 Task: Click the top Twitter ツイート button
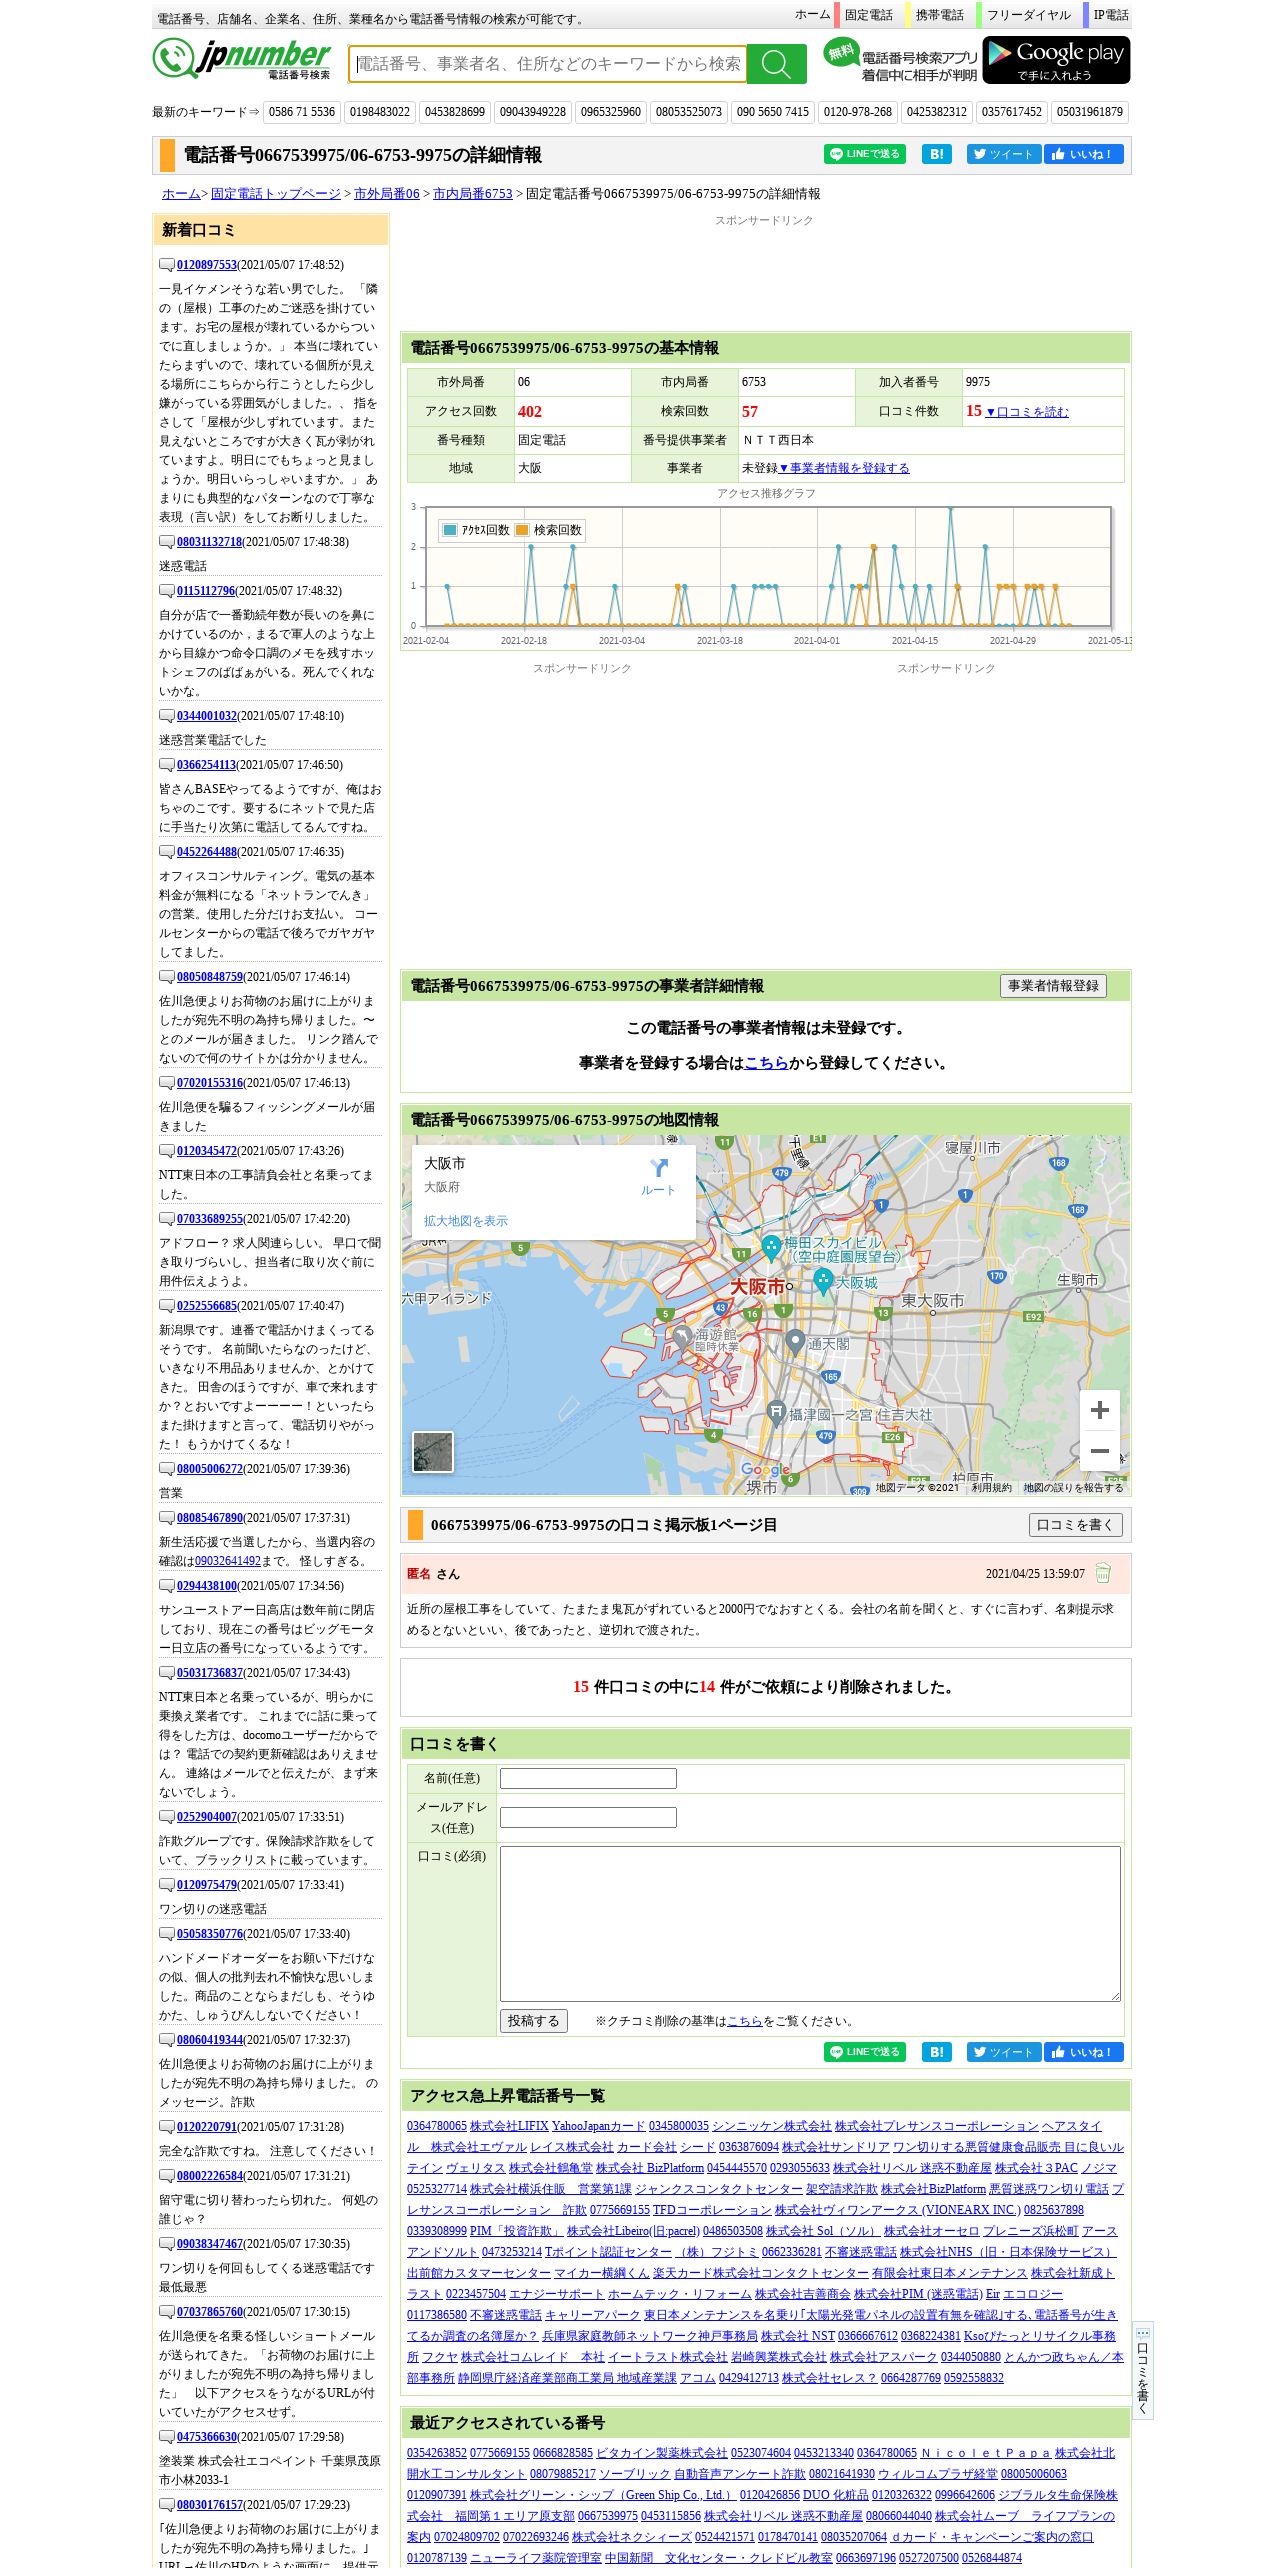tap(1004, 154)
